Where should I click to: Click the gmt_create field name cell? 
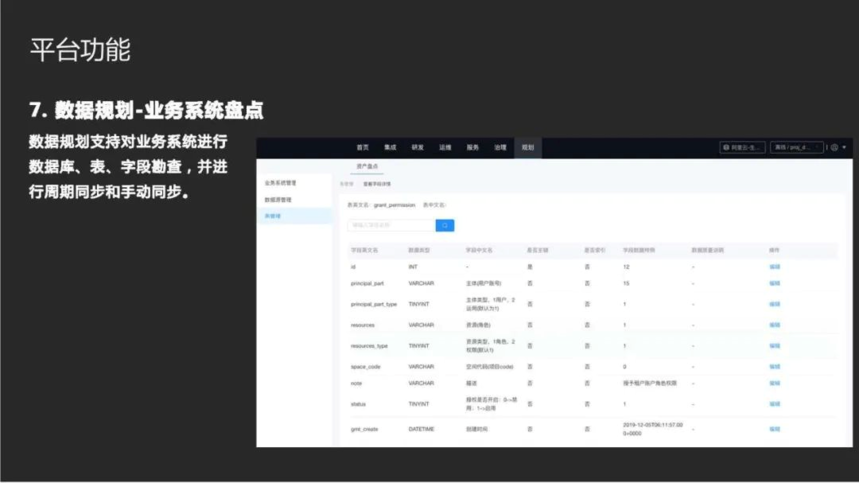pyautogui.click(x=364, y=429)
